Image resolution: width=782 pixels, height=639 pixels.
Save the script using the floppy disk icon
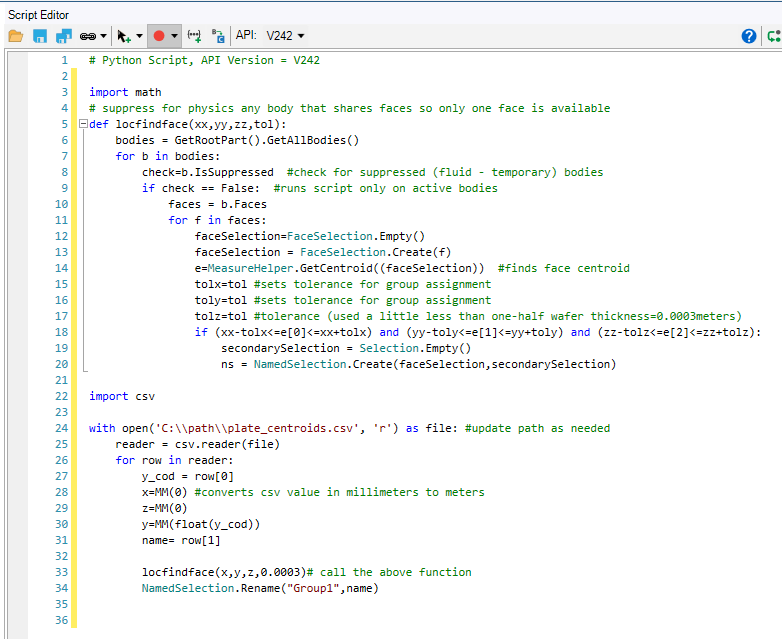point(40,36)
